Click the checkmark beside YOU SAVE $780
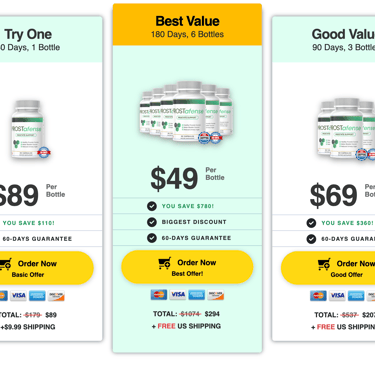Screen dimensions: 375x366 pos(152,206)
